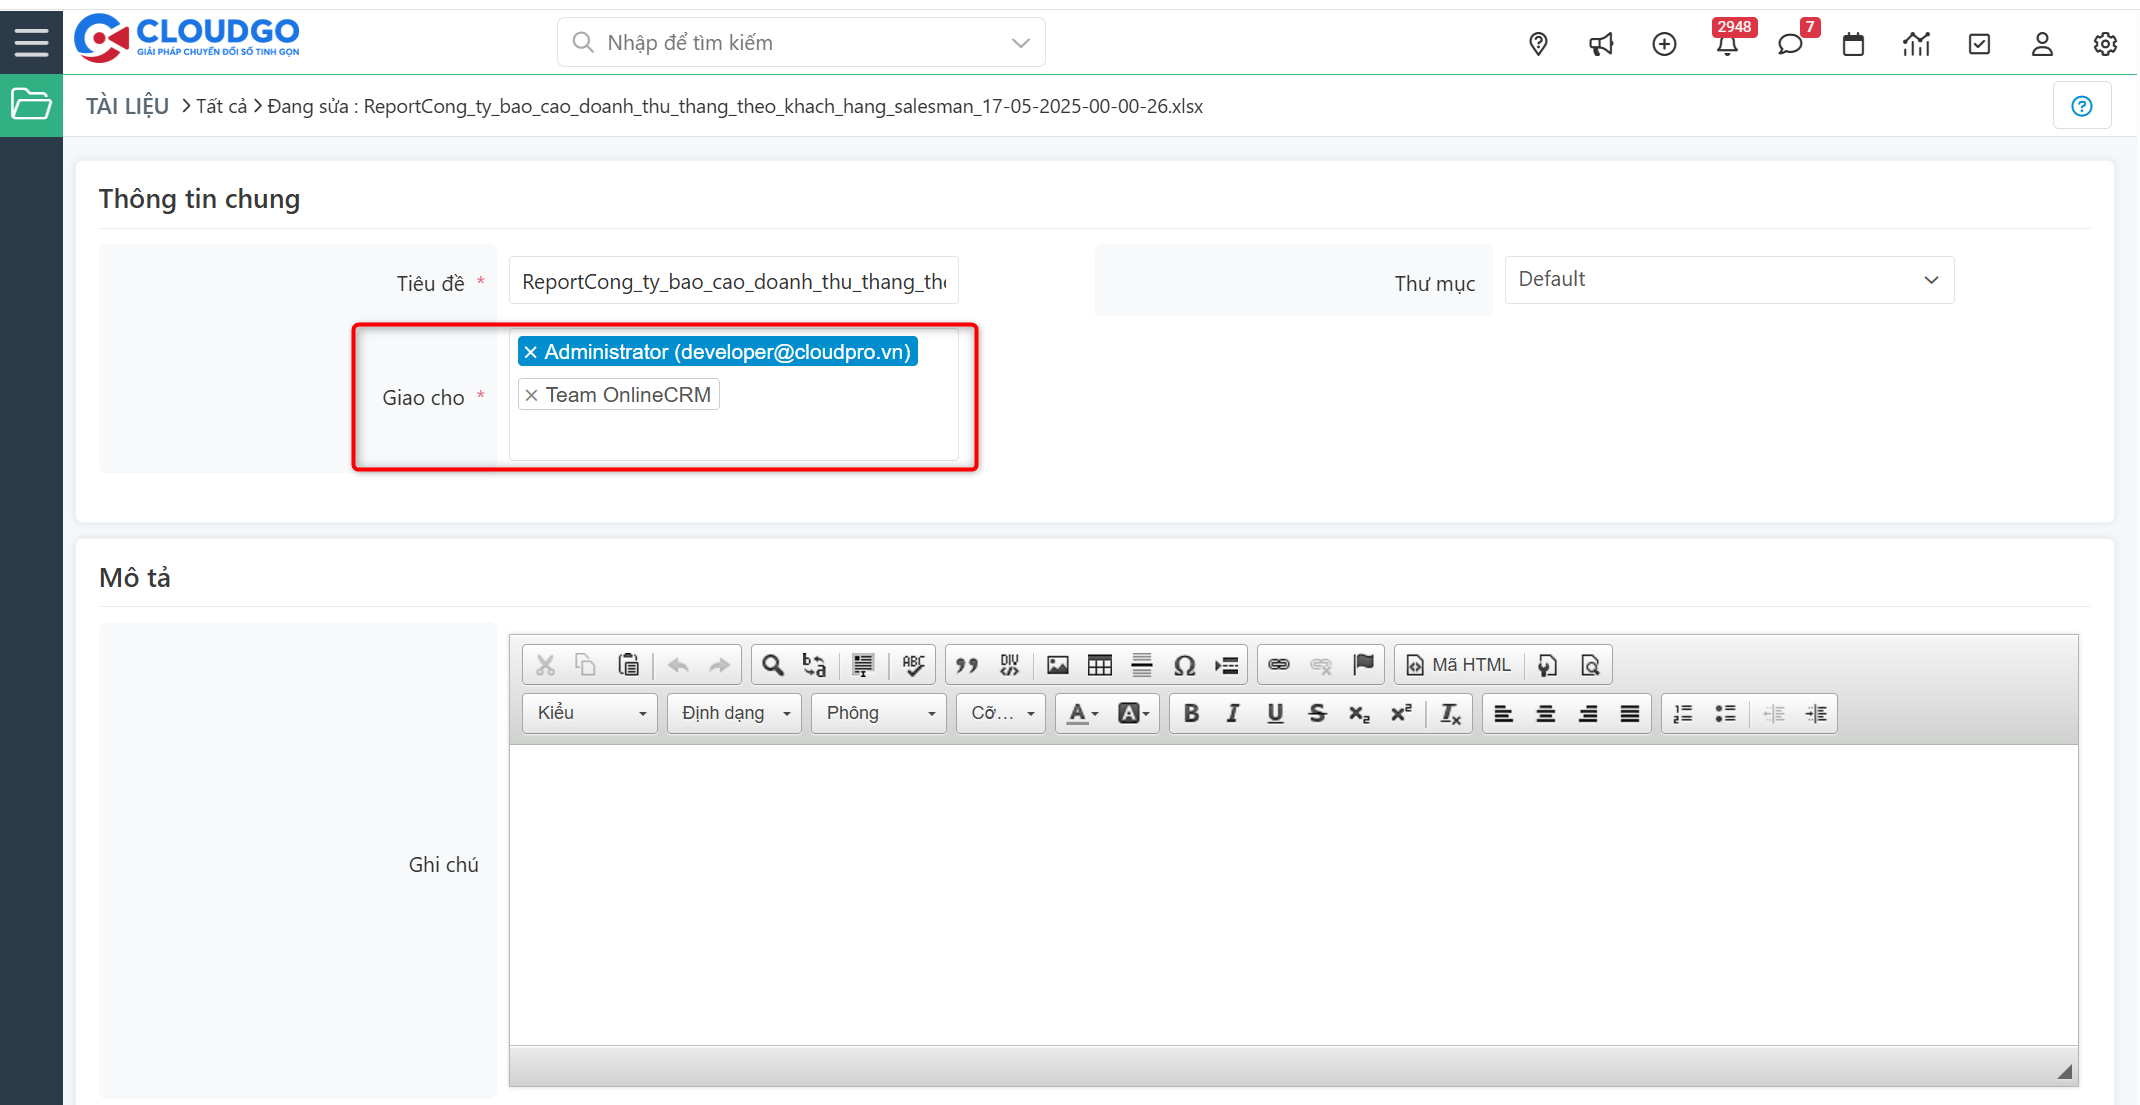
Task: Open the Kiểu style dropdown in the editor
Action: [x=589, y=713]
